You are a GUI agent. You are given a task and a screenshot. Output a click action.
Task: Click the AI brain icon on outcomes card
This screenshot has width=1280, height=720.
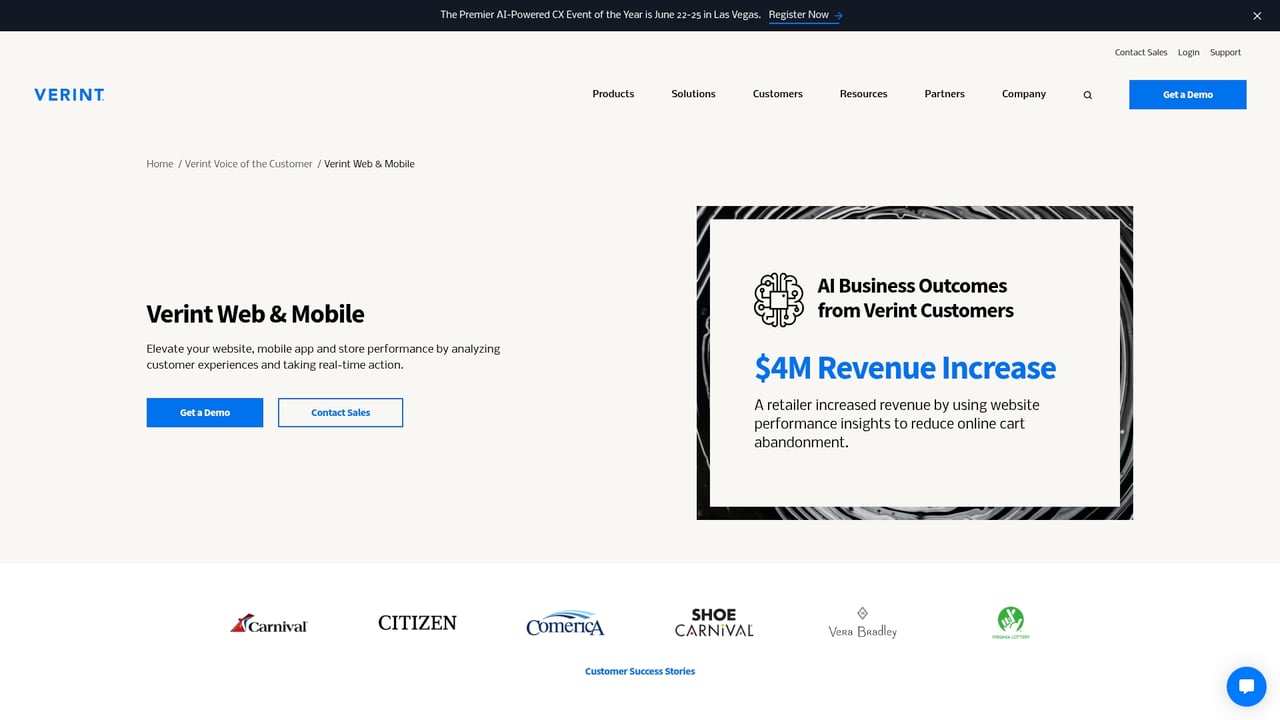coord(778,298)
